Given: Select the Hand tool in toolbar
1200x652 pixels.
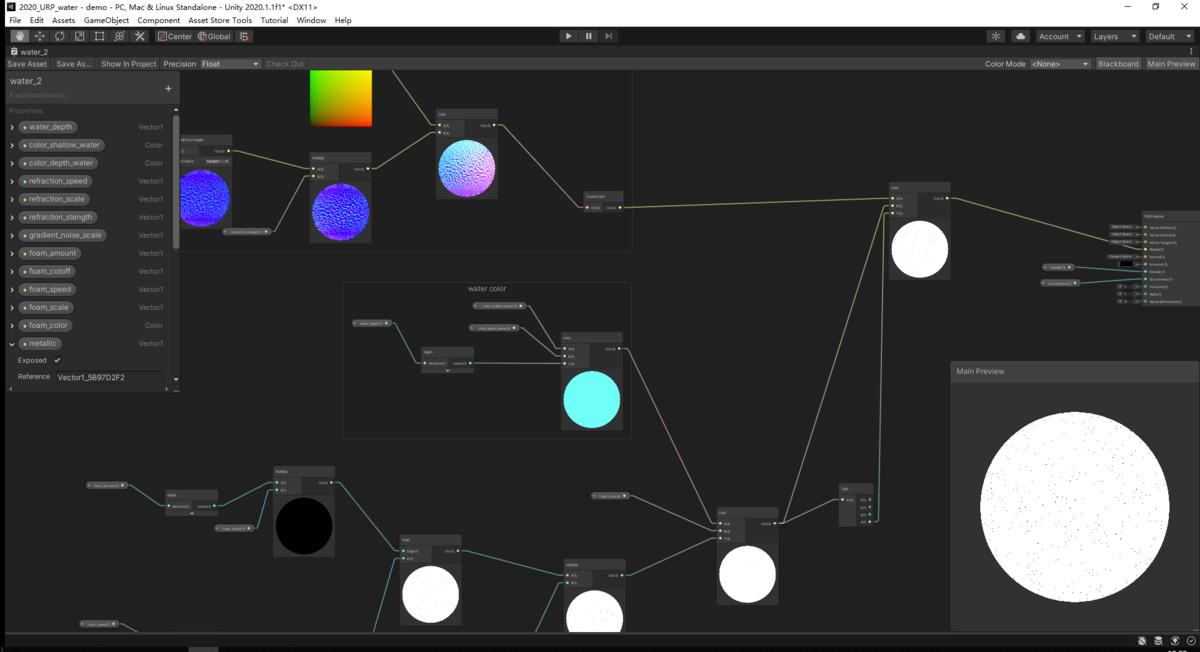Looking at the screenshot, I should point(20,36).
